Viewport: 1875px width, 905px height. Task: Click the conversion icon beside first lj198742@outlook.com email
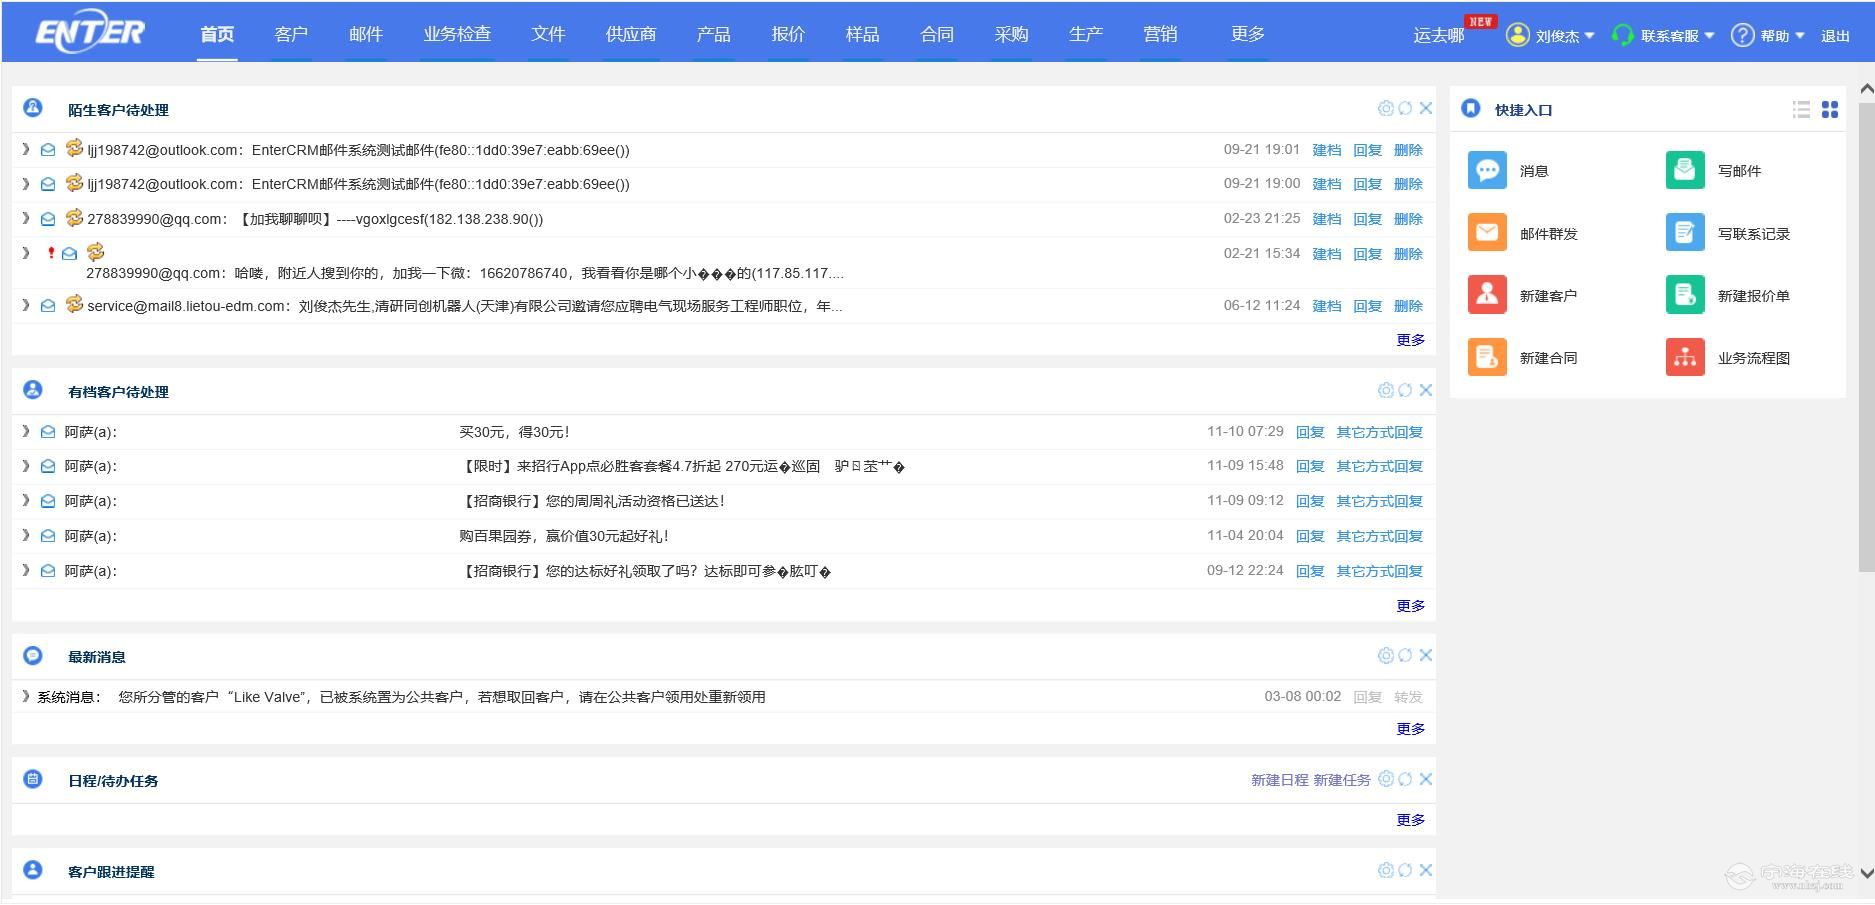(x=74, y=148)
